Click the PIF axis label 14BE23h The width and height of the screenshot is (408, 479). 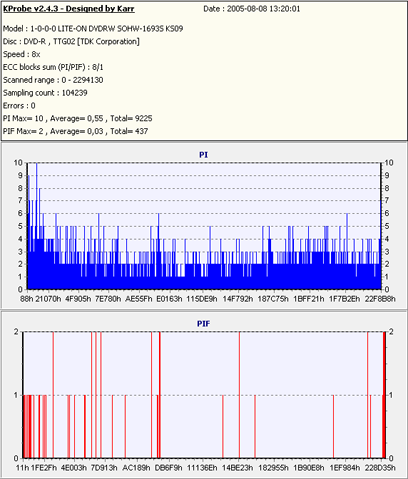point(237,468)
